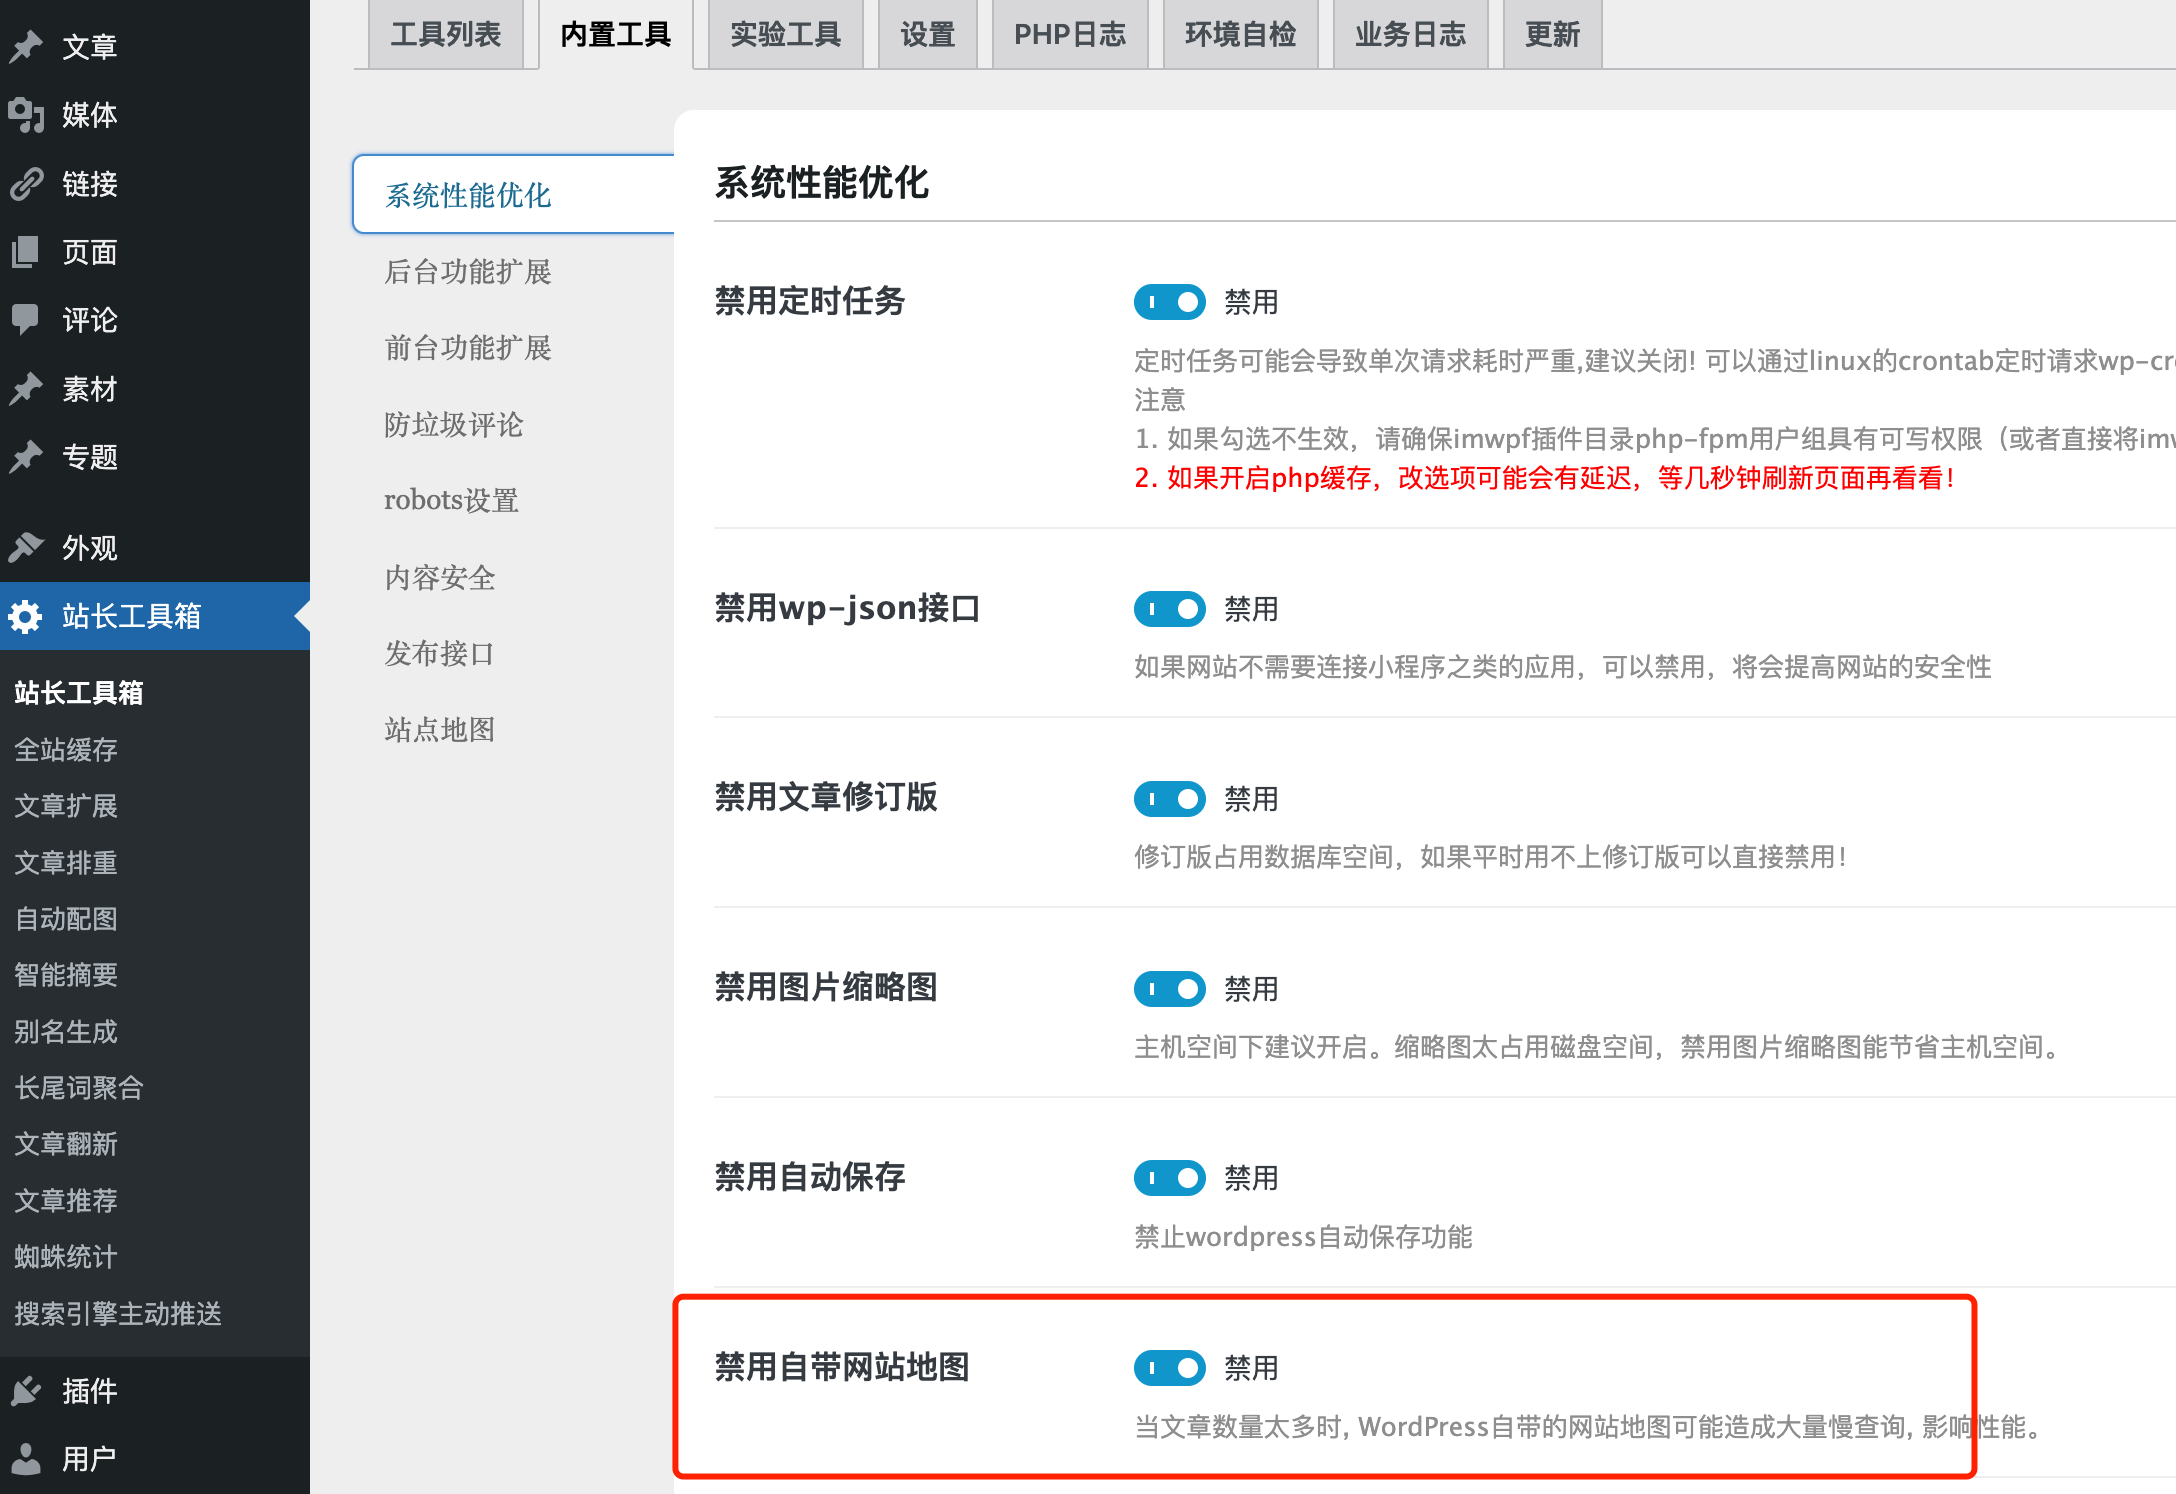Open the 实验工具 tab
Viewport: 2176px width, 1494px height.
(786, 35)
